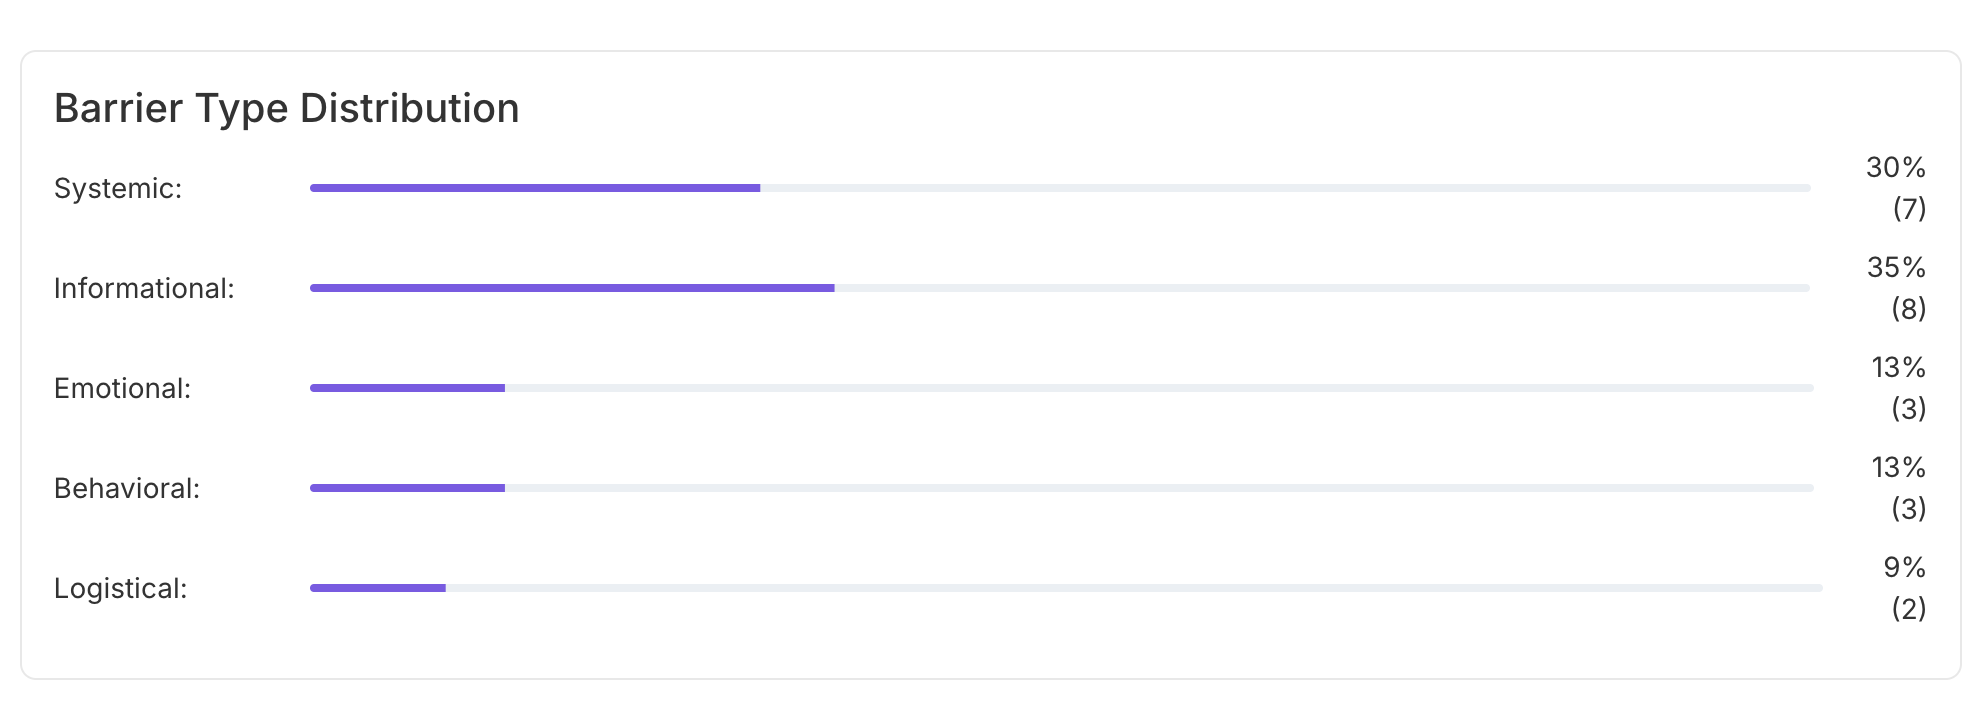Click the (2) count under Logistical percentage
Image resolution: width=1978 pixels, height=702 pixels.
click(1908, 608)
